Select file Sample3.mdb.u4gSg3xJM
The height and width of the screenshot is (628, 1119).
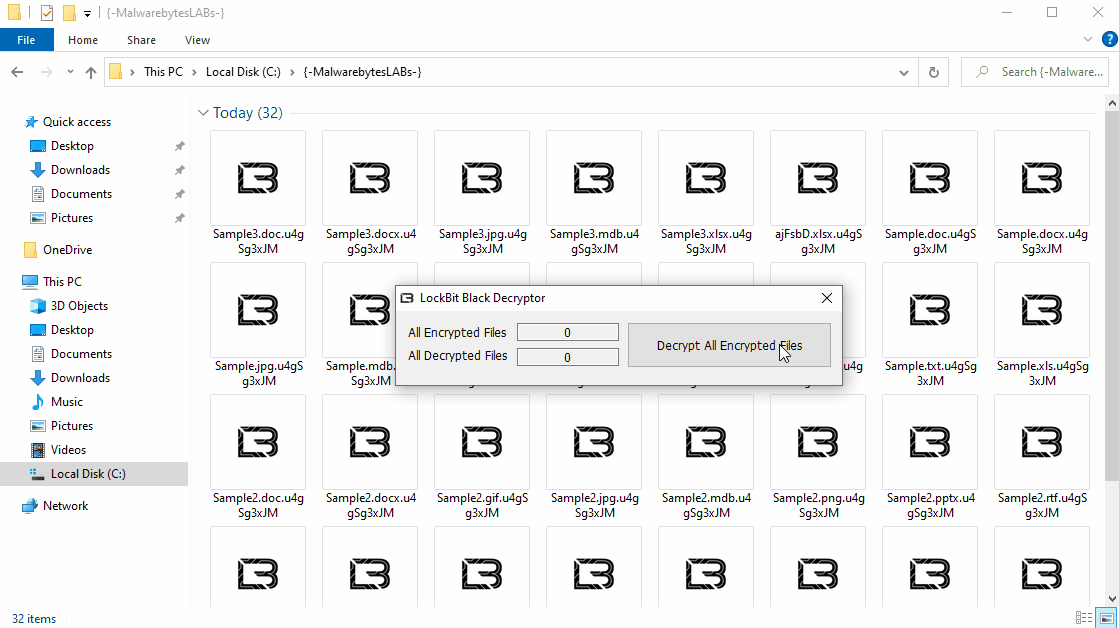pyautogui.click(x=594, y=193)
